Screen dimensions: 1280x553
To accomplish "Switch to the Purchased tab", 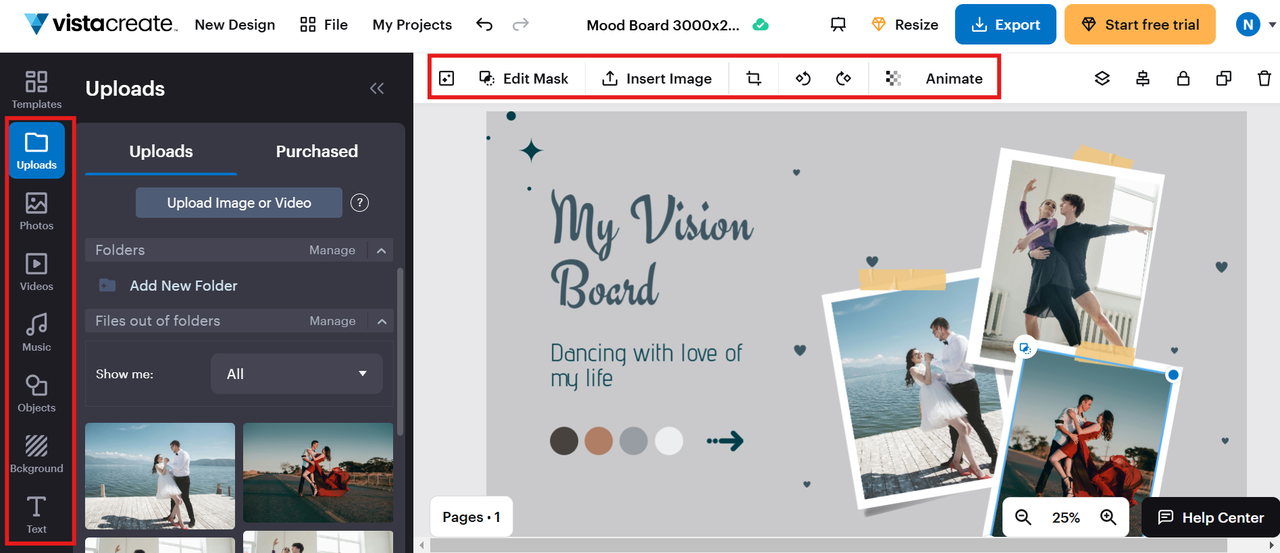I will tap(316, 151).
